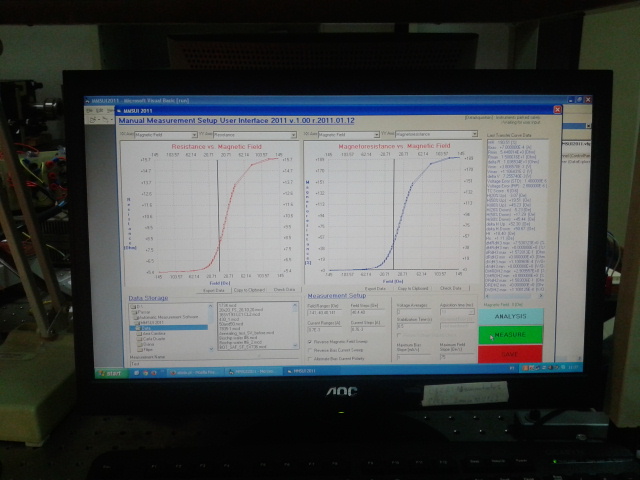Click the red SAVE button
The width and height of the screenshot is (640, 480).
(x=510, y=354)
